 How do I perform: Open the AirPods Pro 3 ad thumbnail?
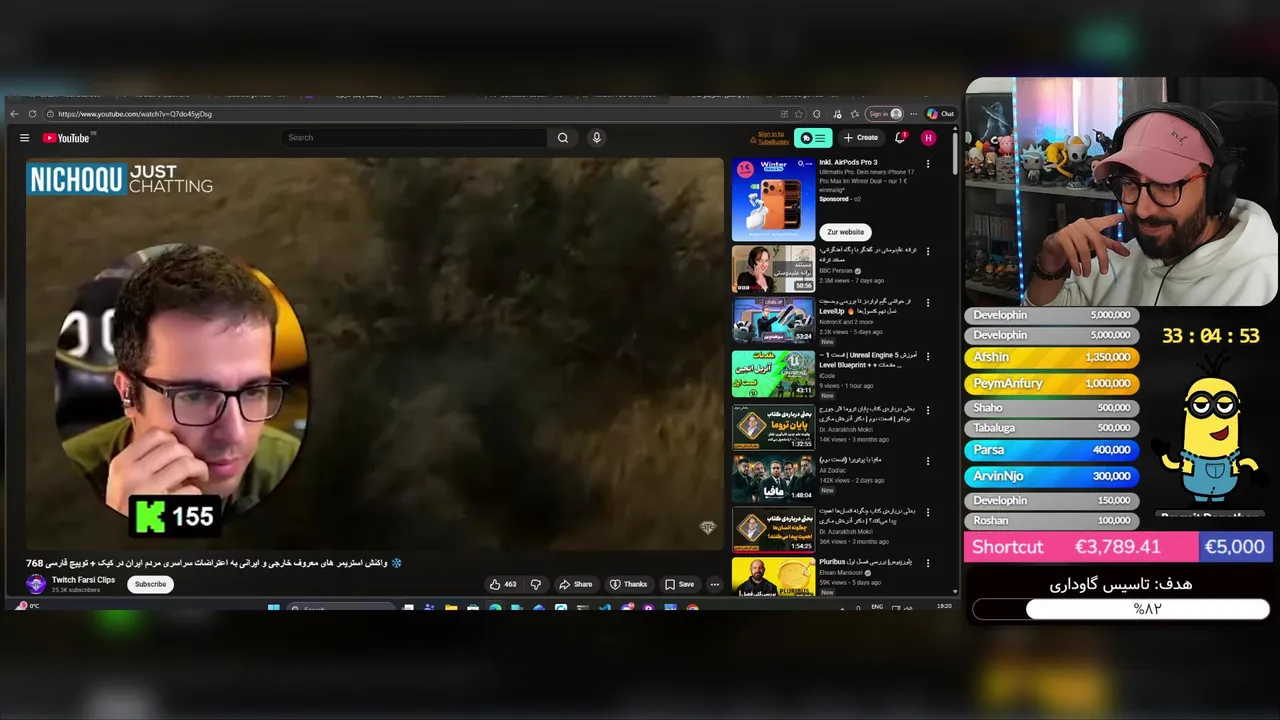[x=773, y=200]
